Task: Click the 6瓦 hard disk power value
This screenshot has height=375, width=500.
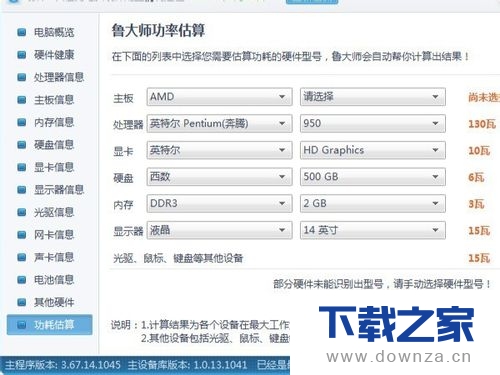Action: [x=476, y=177]
